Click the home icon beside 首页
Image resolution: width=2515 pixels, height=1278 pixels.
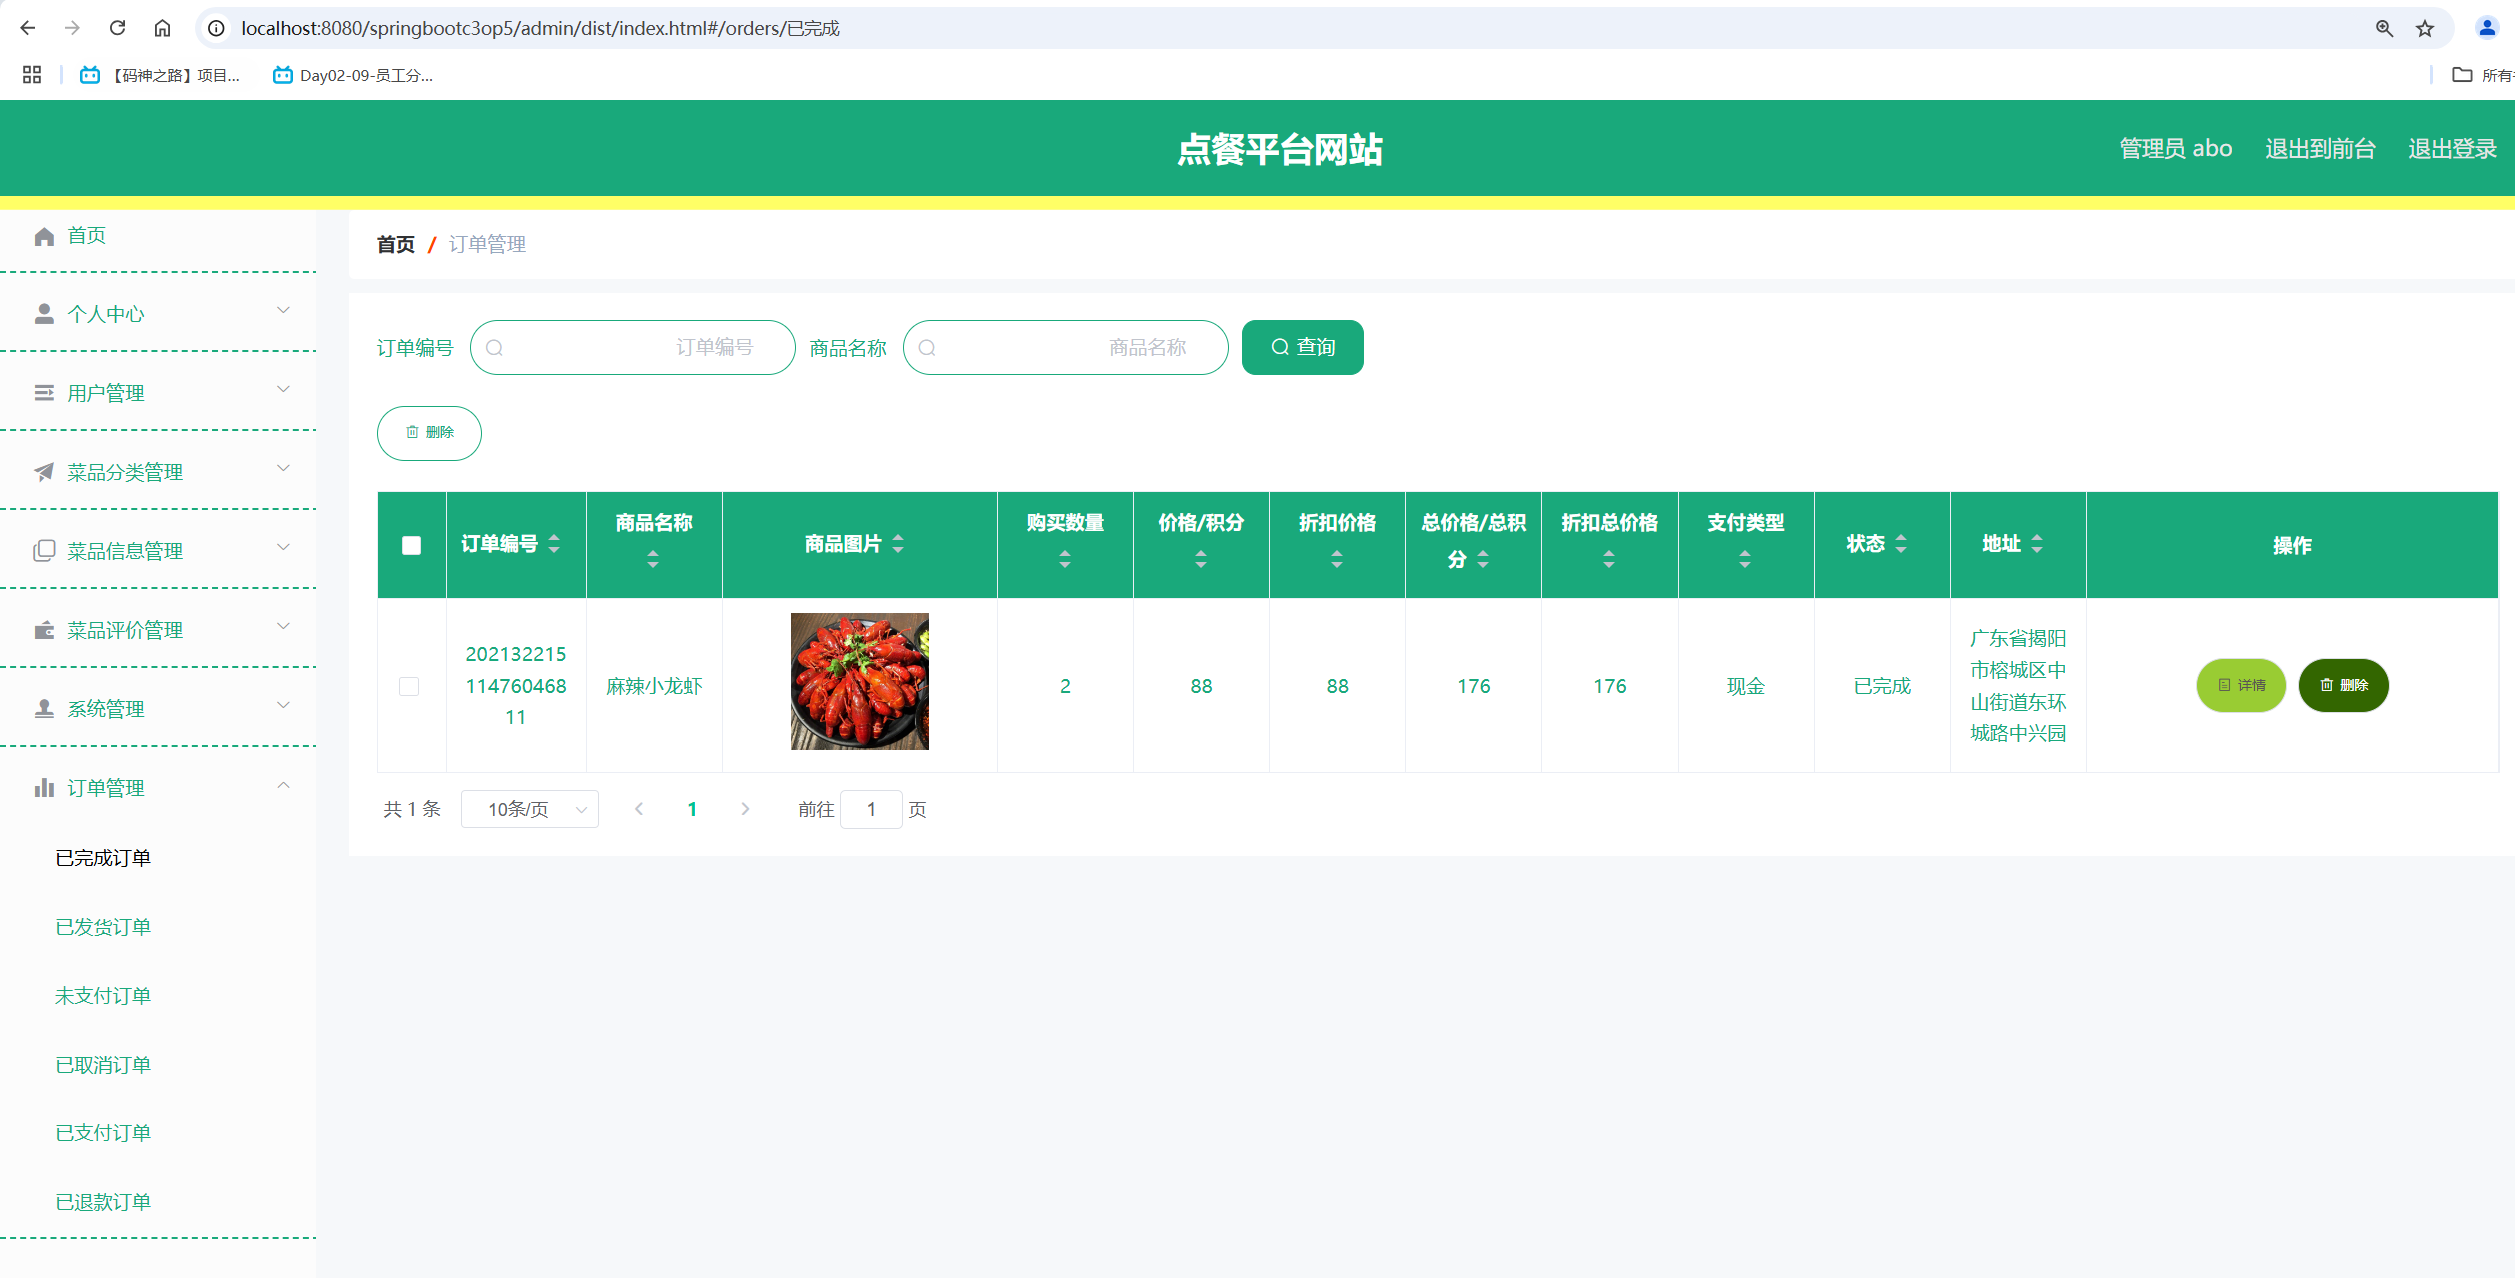[x=44, y=236]
